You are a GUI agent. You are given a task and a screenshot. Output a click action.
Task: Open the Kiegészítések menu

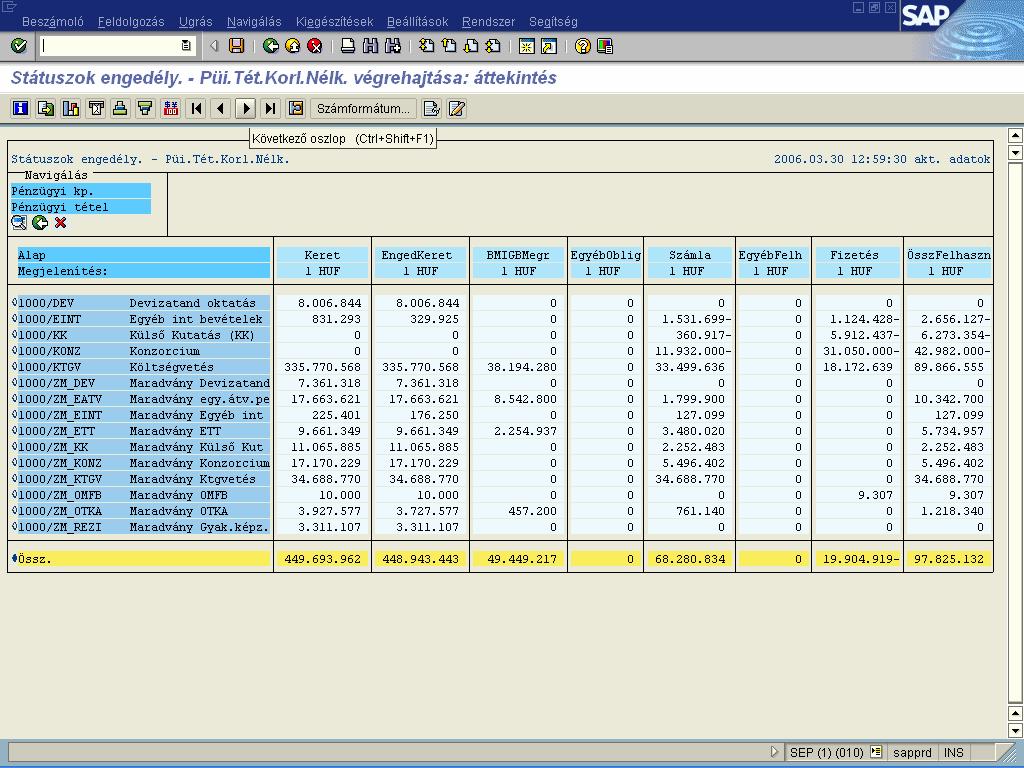click(x=334, y=22)
